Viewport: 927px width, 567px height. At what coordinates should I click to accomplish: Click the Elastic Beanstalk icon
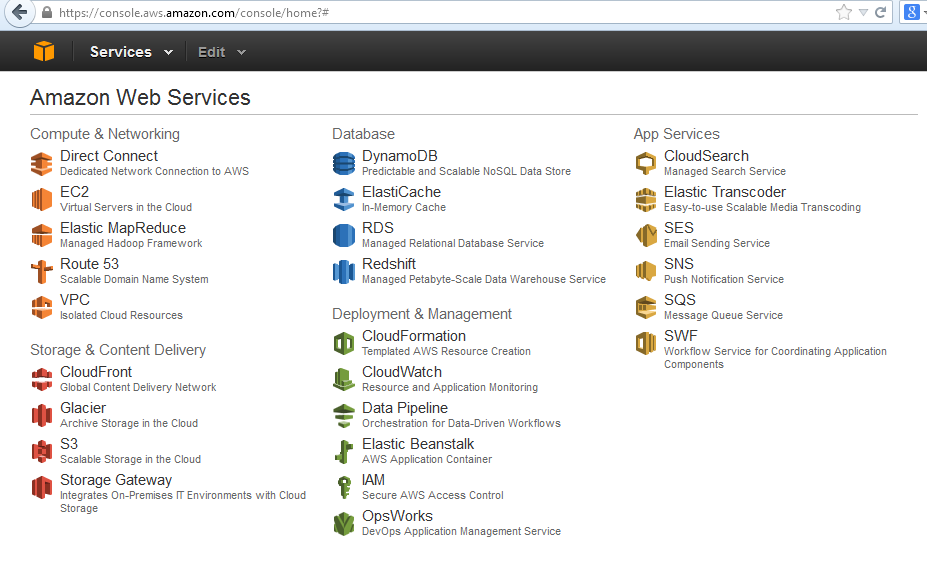343,452
